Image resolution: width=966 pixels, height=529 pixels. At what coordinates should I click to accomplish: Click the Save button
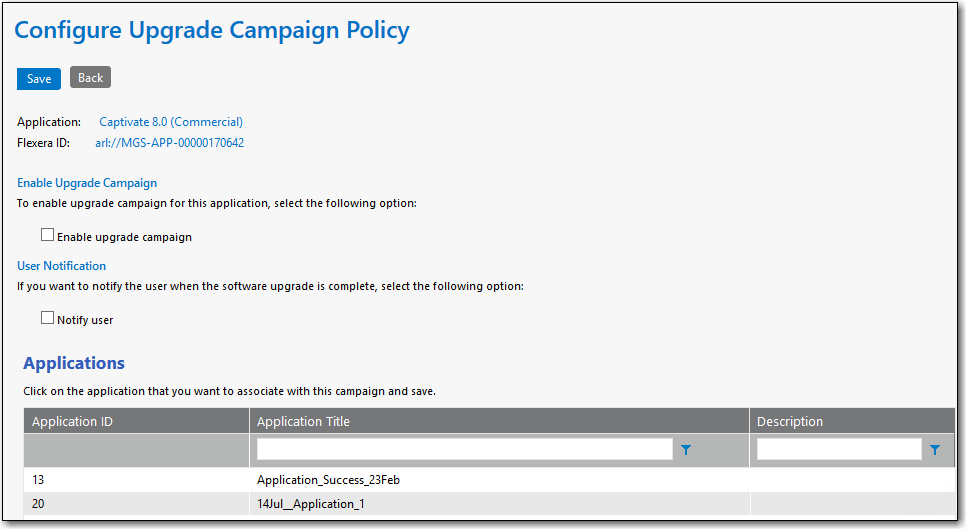[x=39, y=79]
